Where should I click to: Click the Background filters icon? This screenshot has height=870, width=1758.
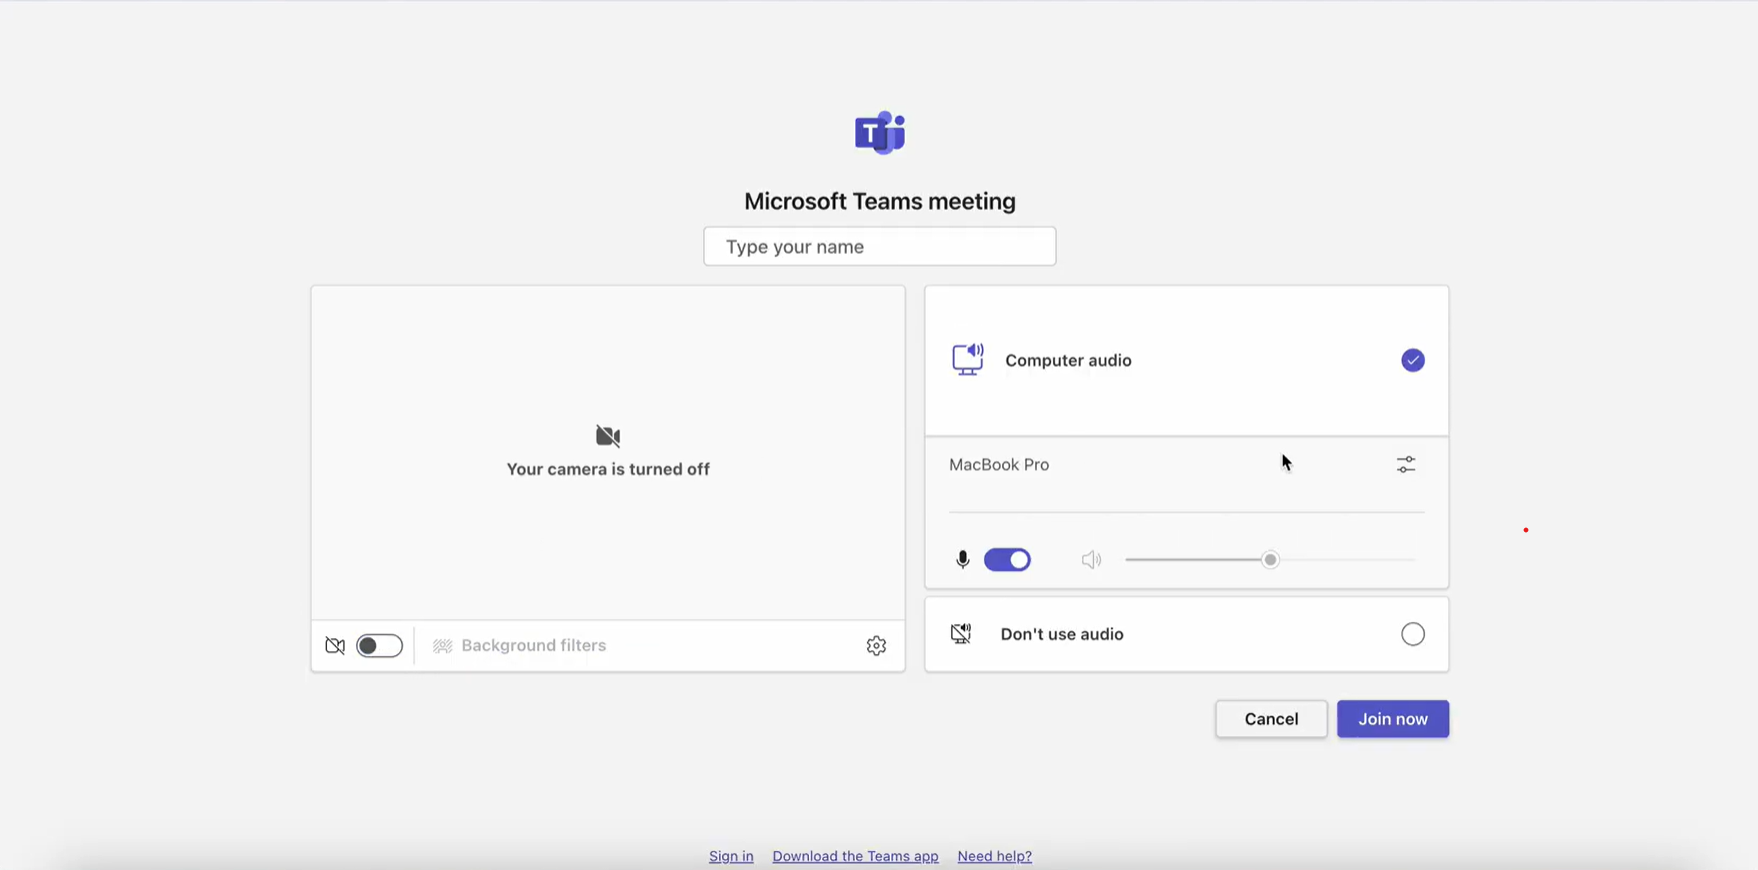[x=442, y=646]
